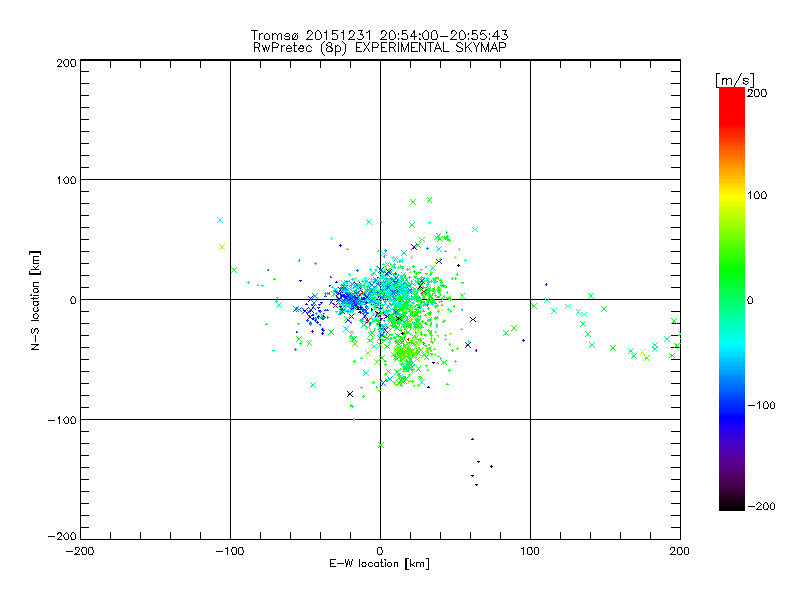The width and height of the screenshot is (800, 600).
Task: Click the 0 tick label on N-S axis
Action: point(73,301)
